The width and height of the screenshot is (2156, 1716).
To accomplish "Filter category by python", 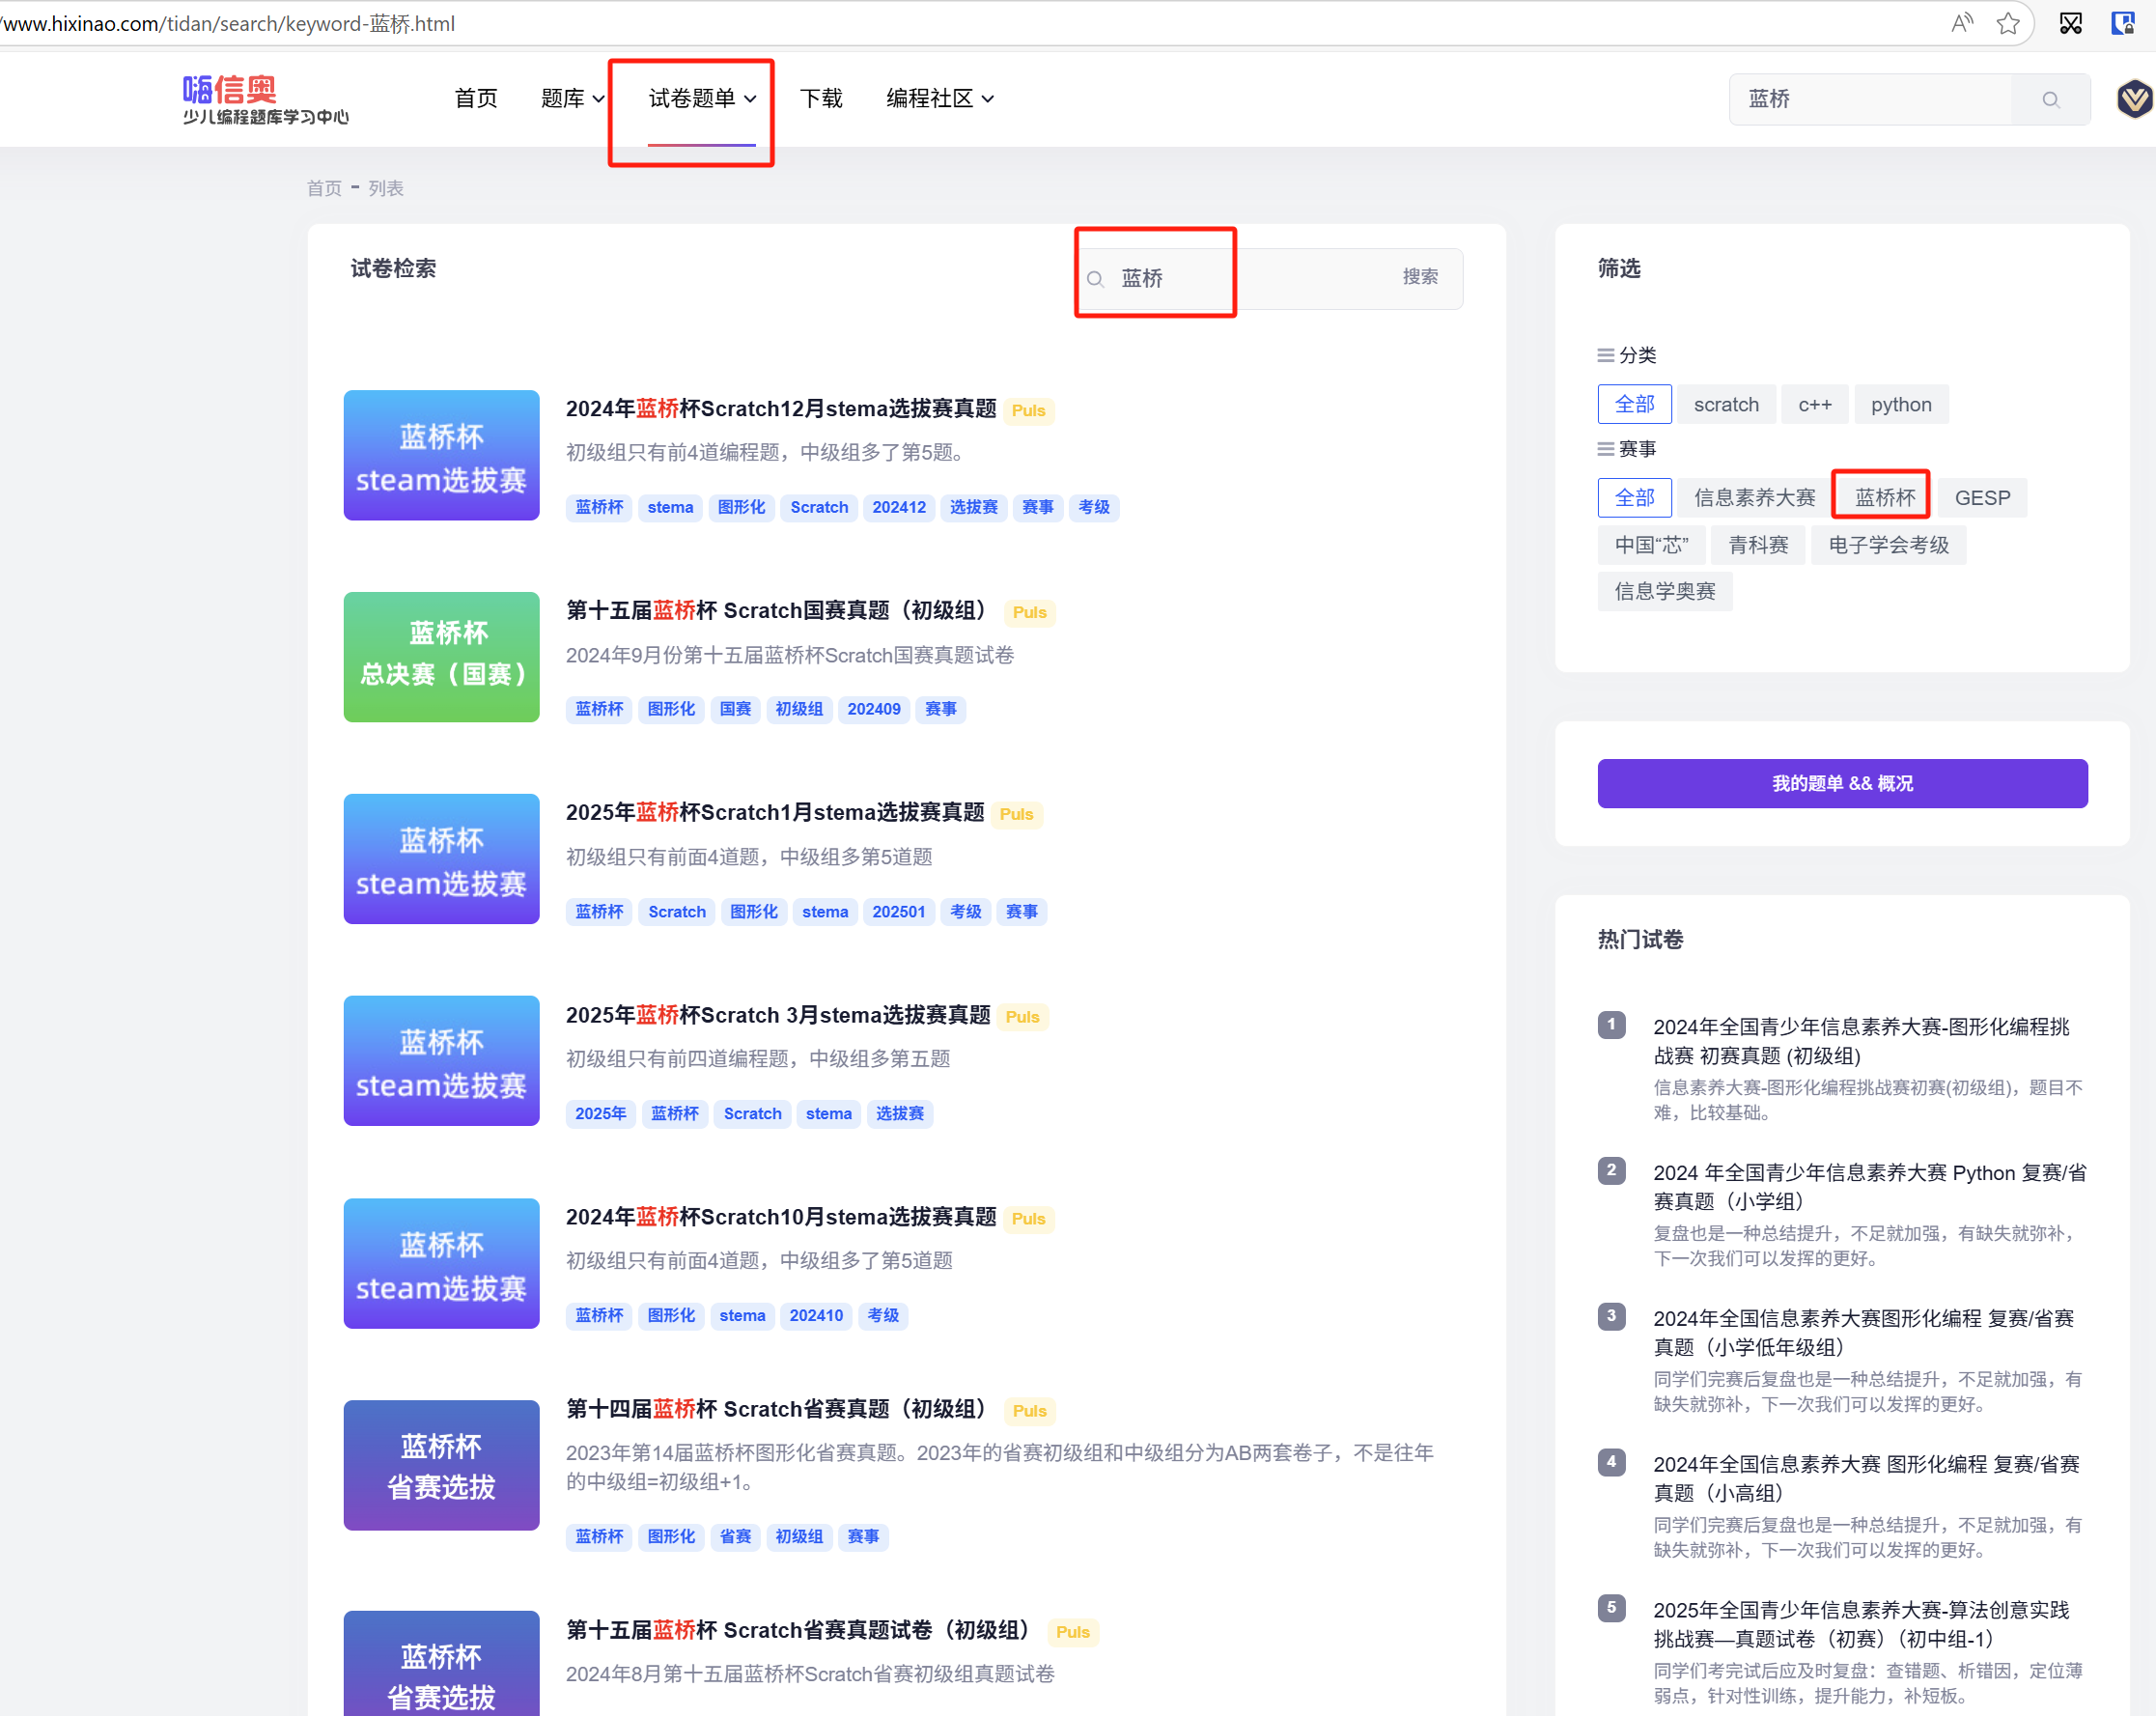I will 1901,404.
